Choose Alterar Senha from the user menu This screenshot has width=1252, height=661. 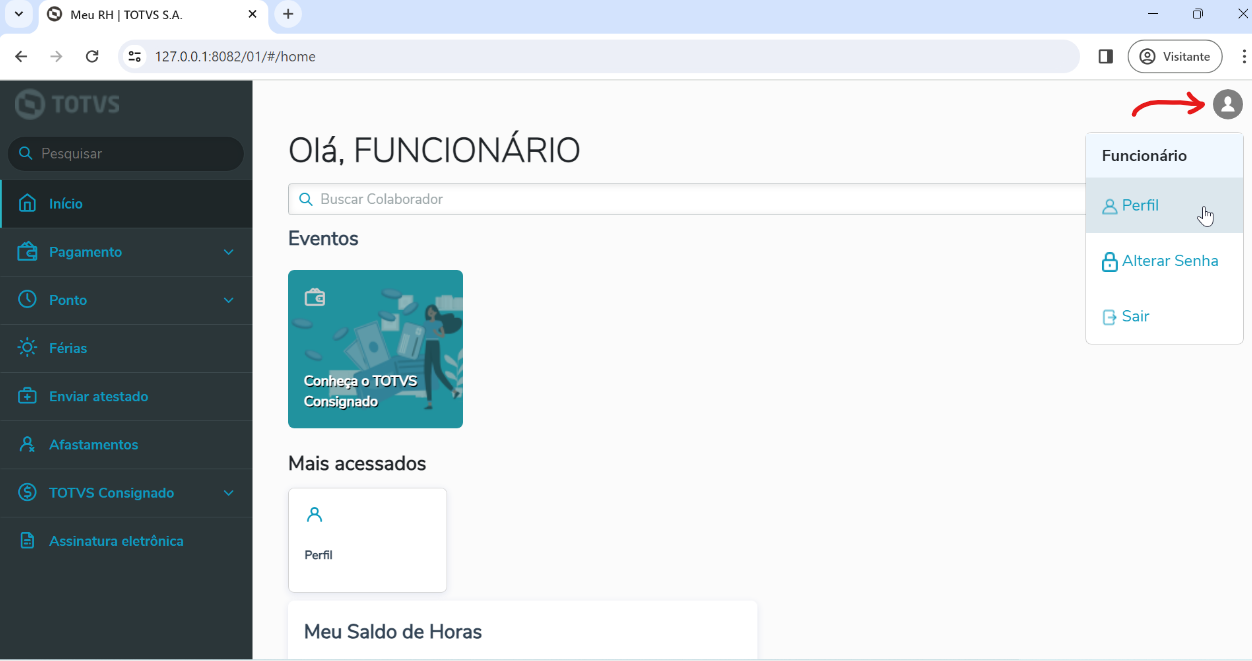point(1169,261)
